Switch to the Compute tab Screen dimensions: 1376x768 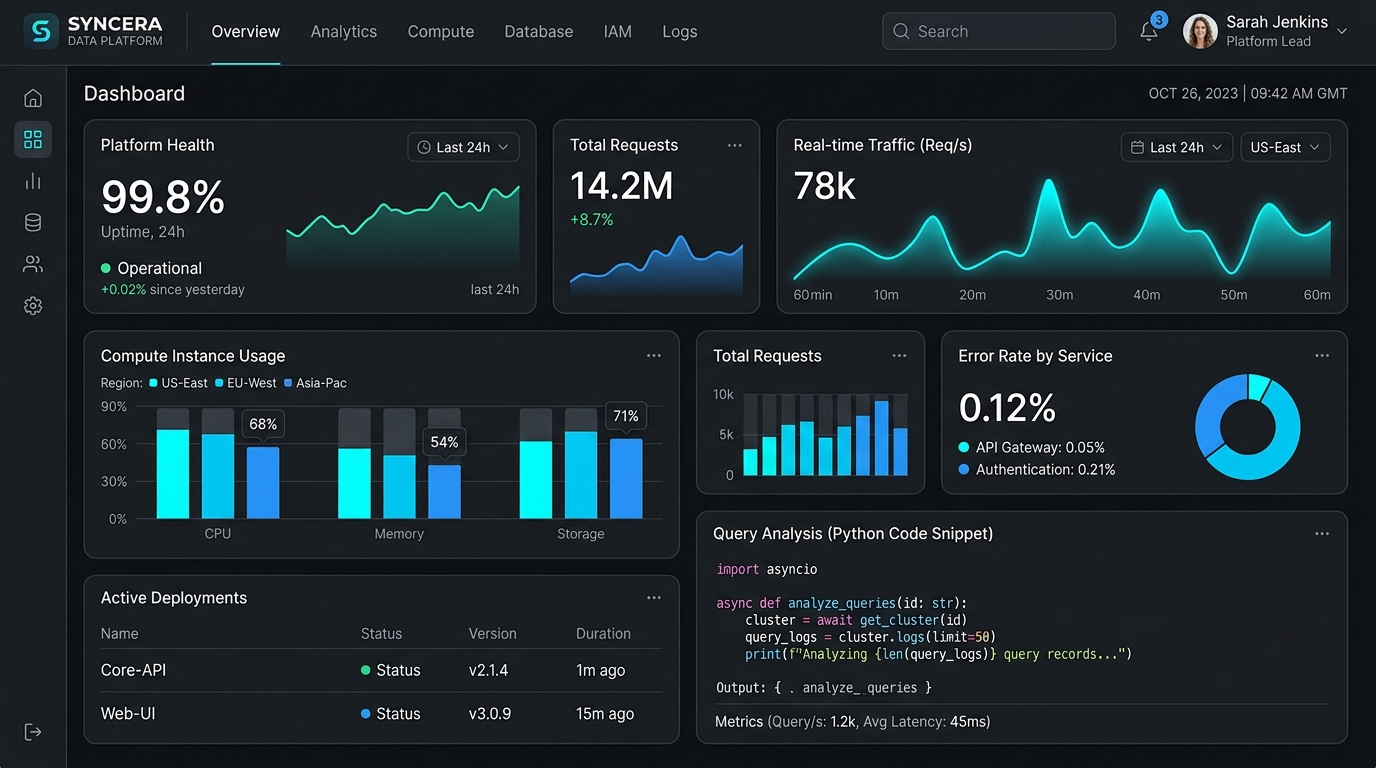point(441,32)
